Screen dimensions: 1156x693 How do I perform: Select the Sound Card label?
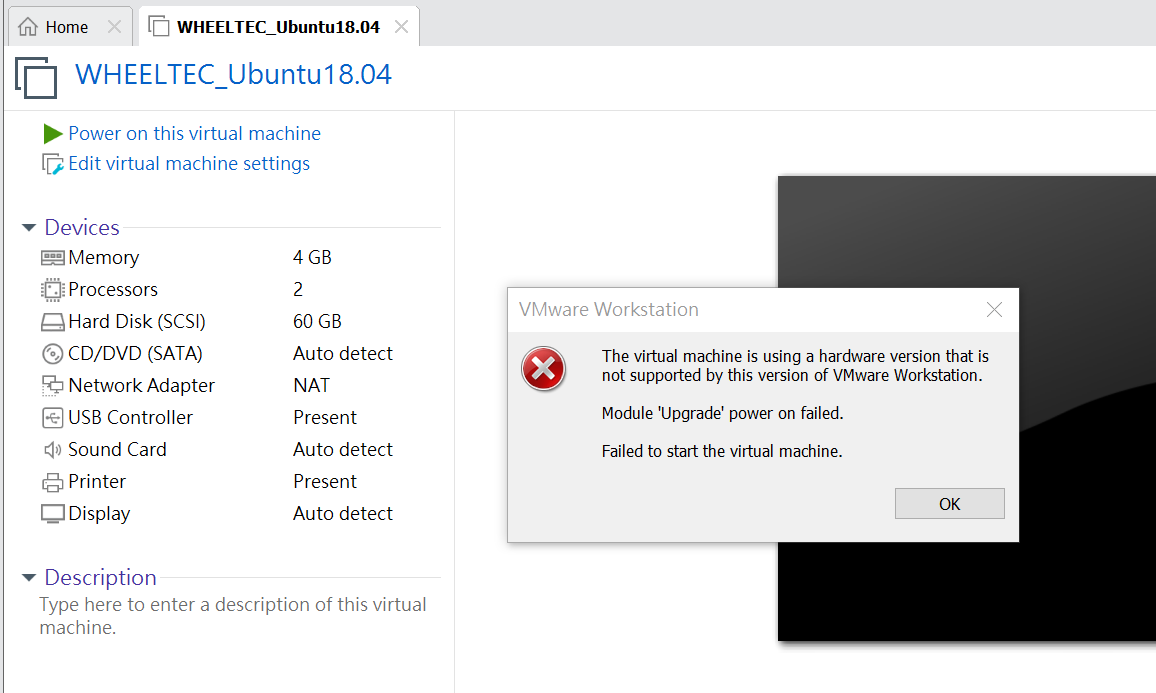point(117,450)
